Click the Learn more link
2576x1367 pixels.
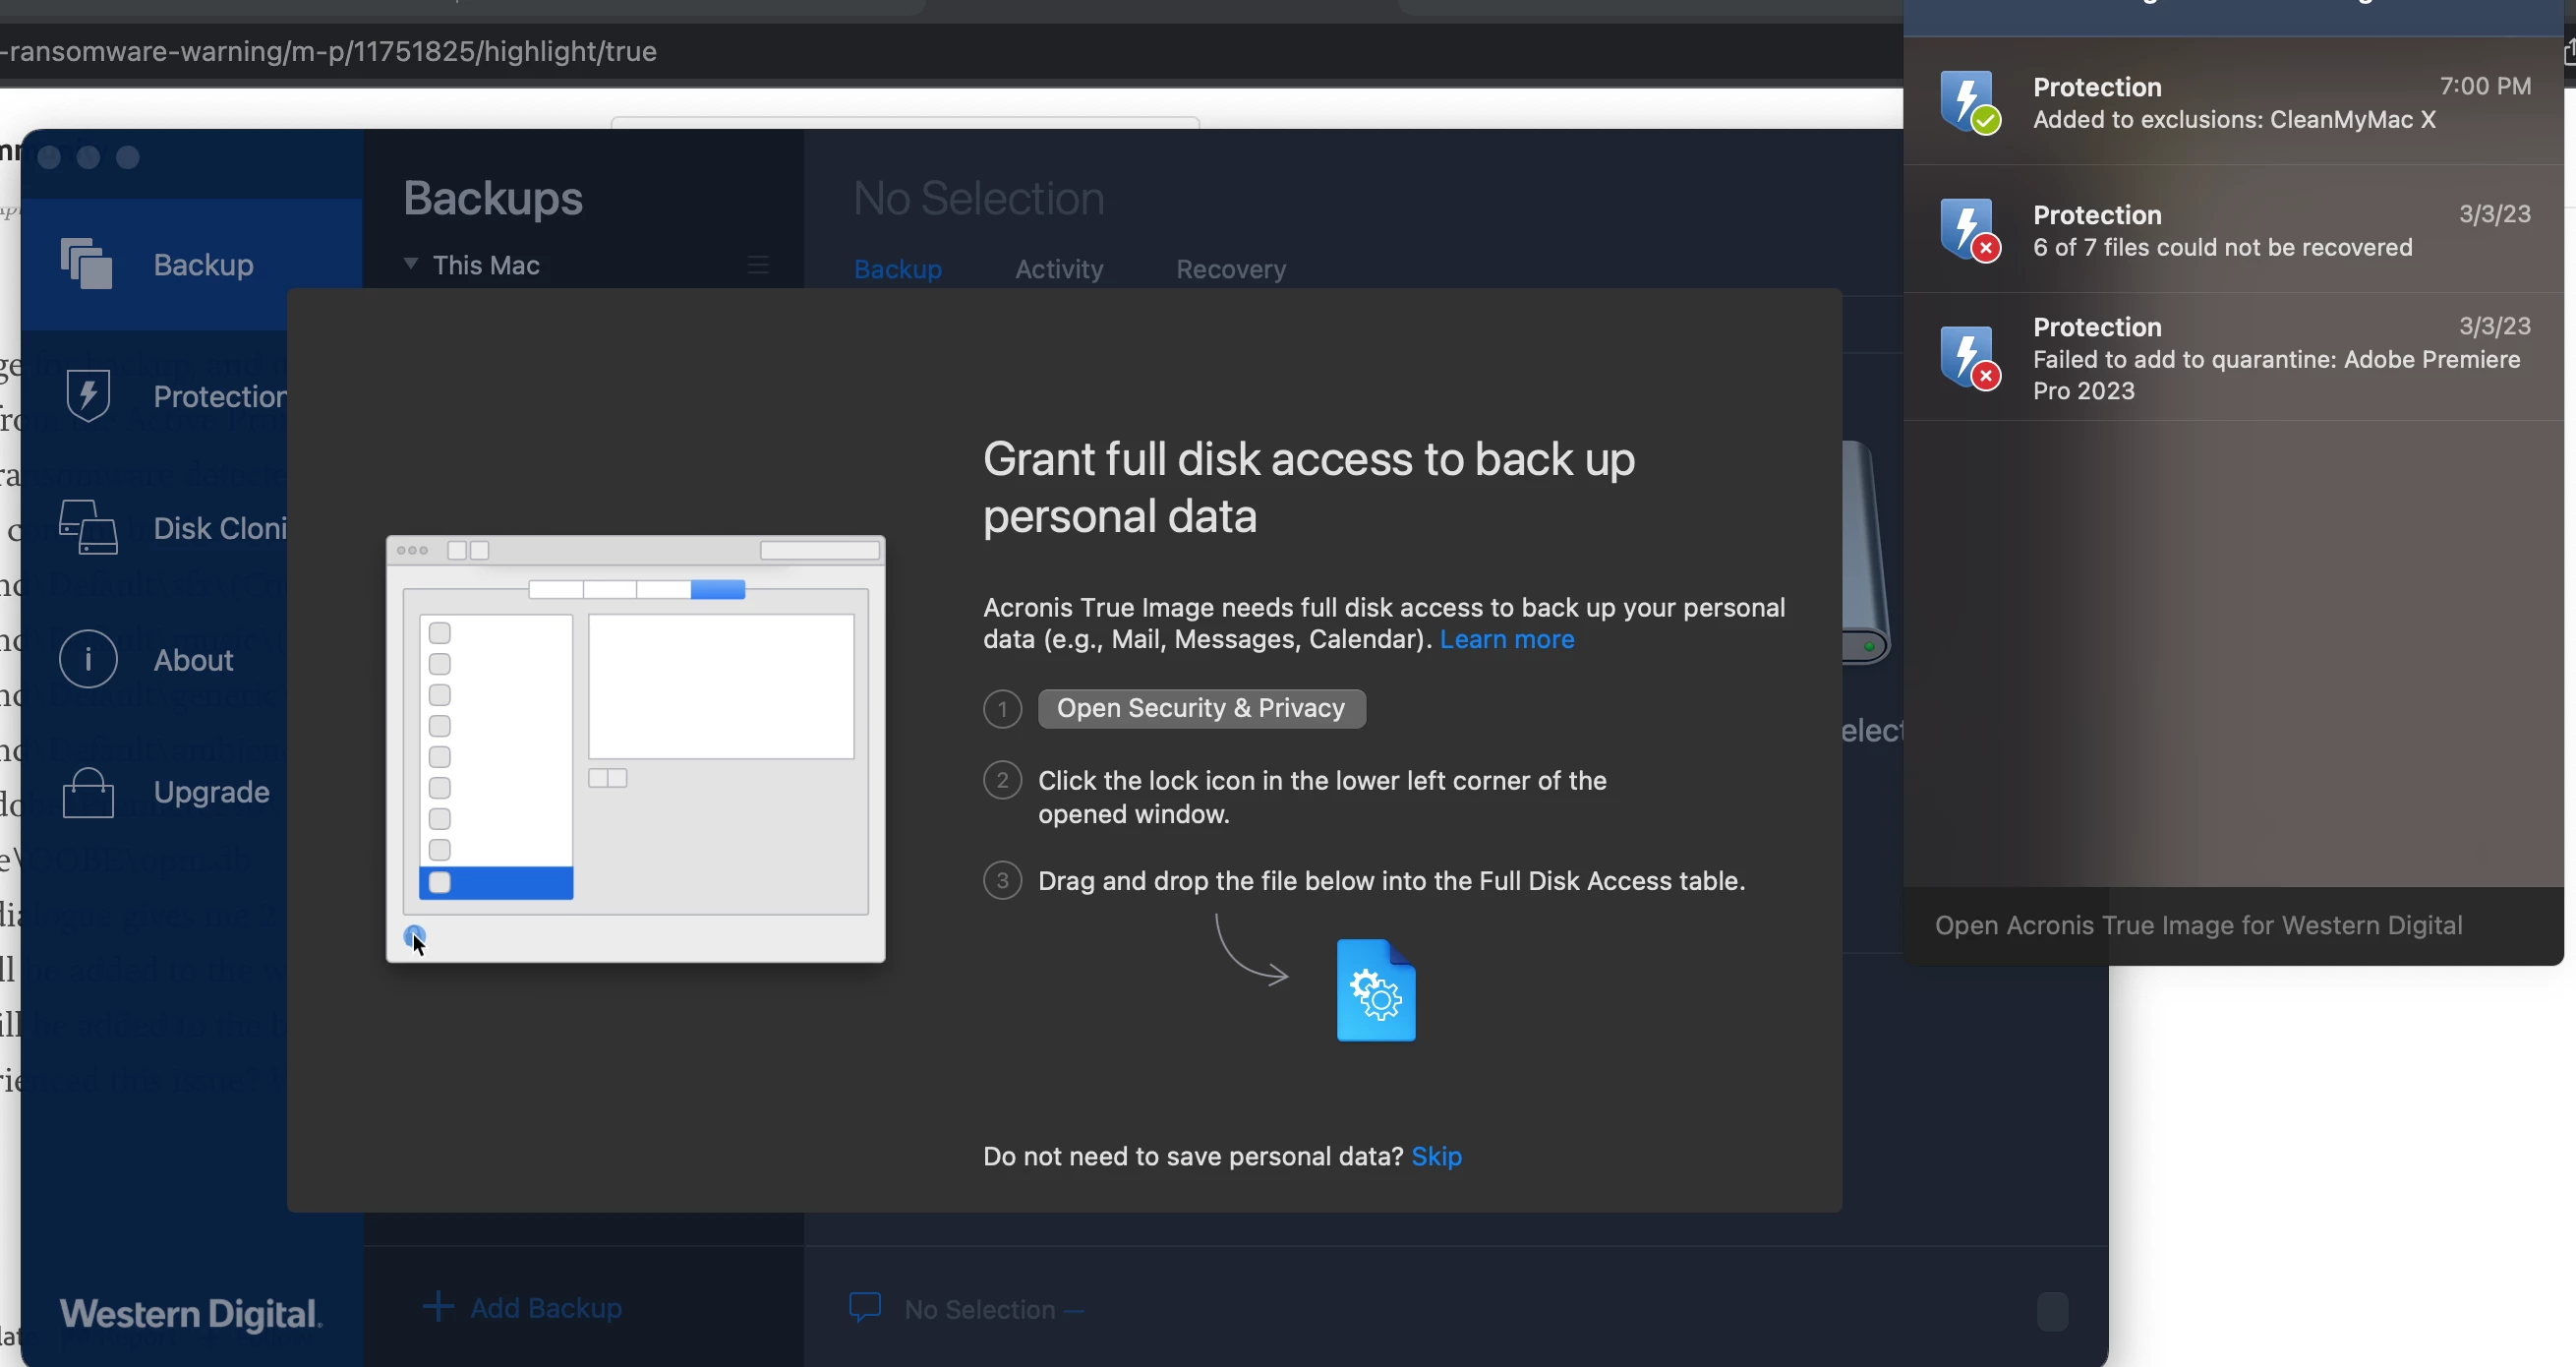click(x=1506, y=639)
